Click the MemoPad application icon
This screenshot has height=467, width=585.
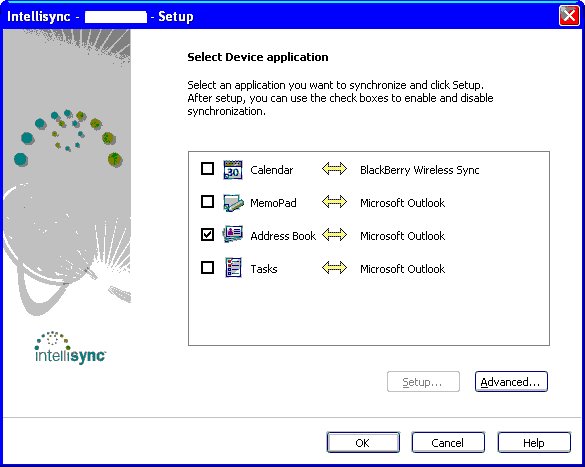point(233,203)
